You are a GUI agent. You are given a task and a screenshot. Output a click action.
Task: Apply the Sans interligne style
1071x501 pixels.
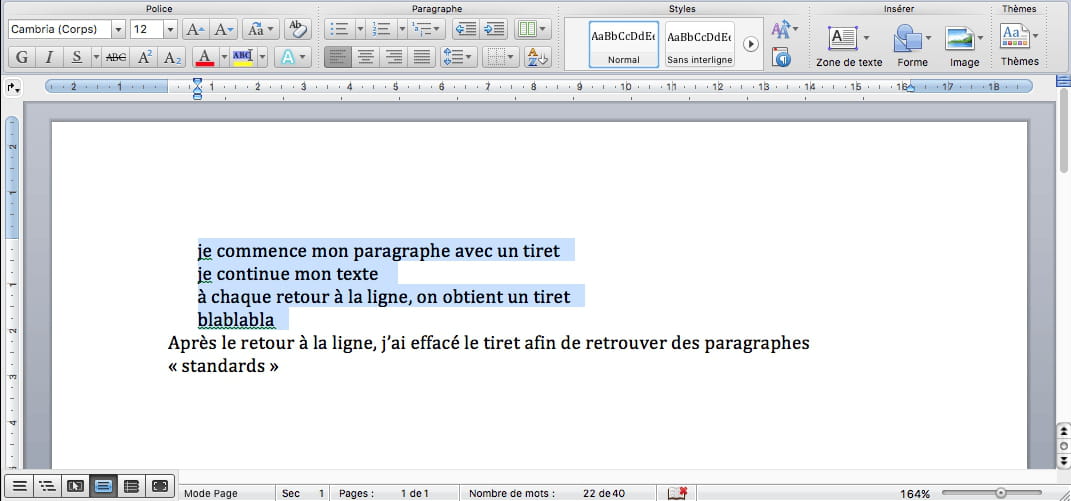coord(699,45)
